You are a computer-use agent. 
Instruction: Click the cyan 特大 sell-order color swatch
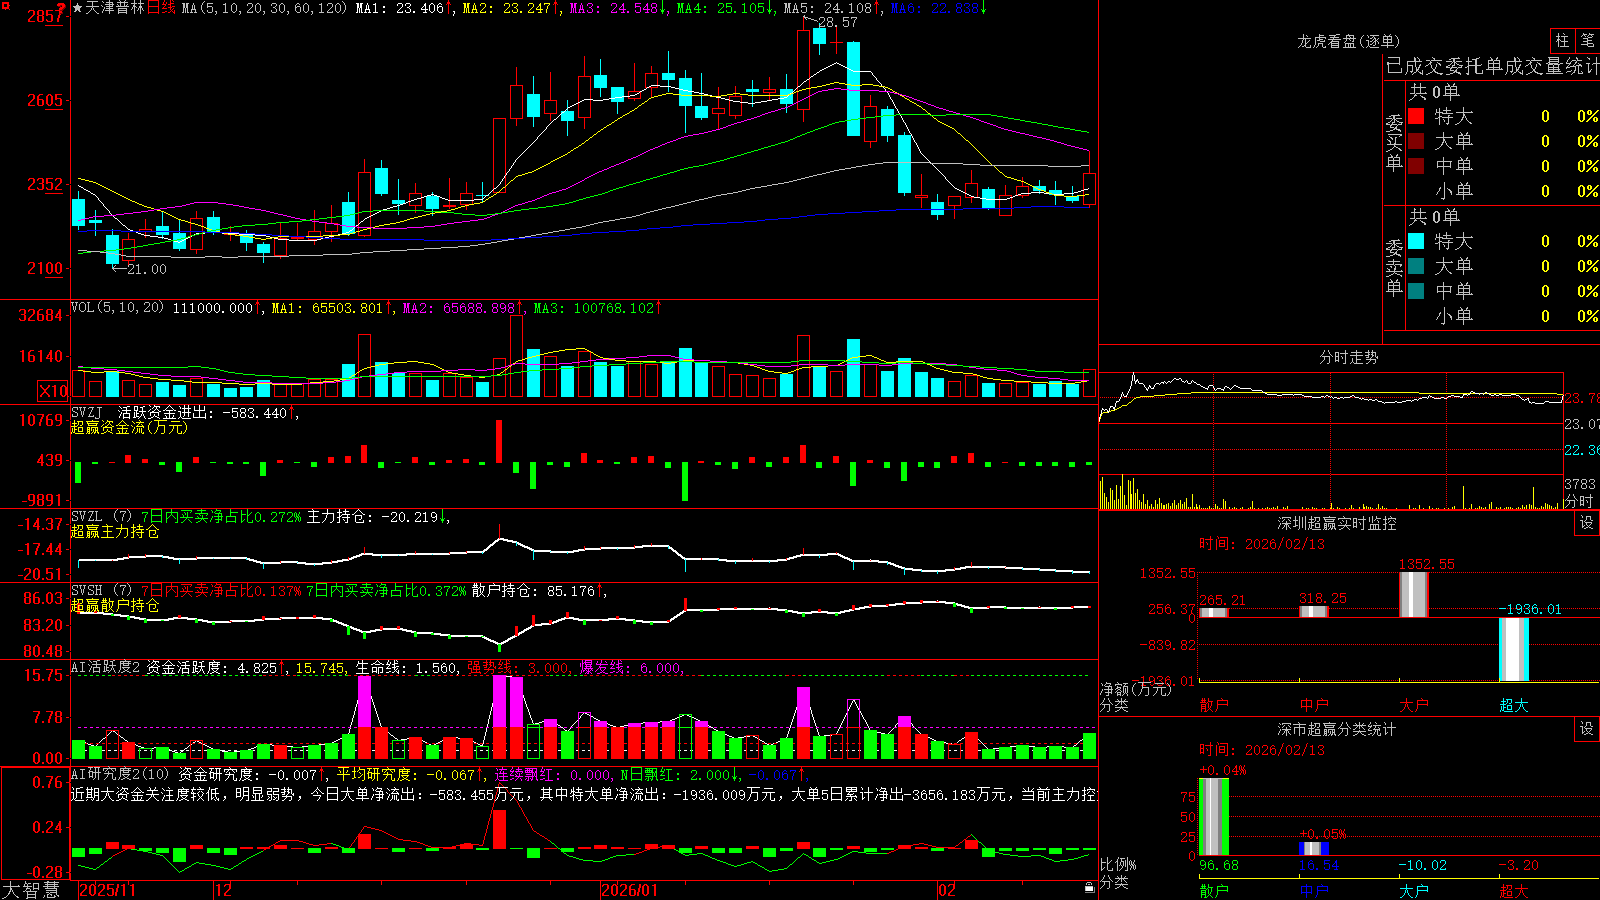tap(1416, 241)
